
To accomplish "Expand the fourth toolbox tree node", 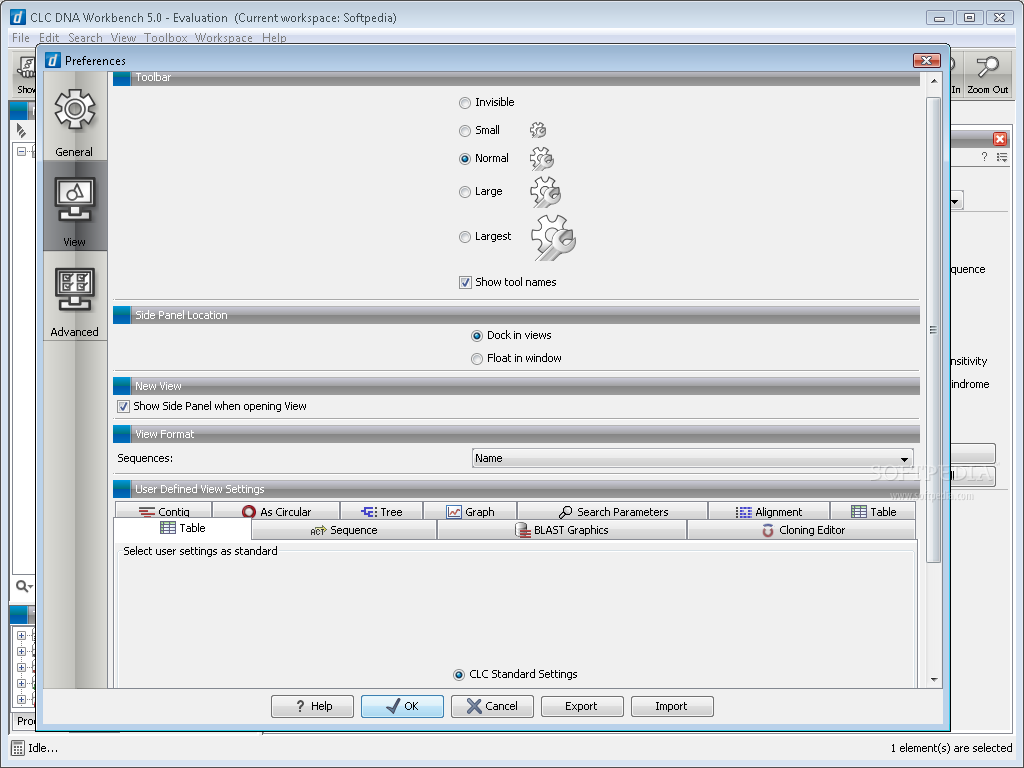I will [x=22, y=683].
